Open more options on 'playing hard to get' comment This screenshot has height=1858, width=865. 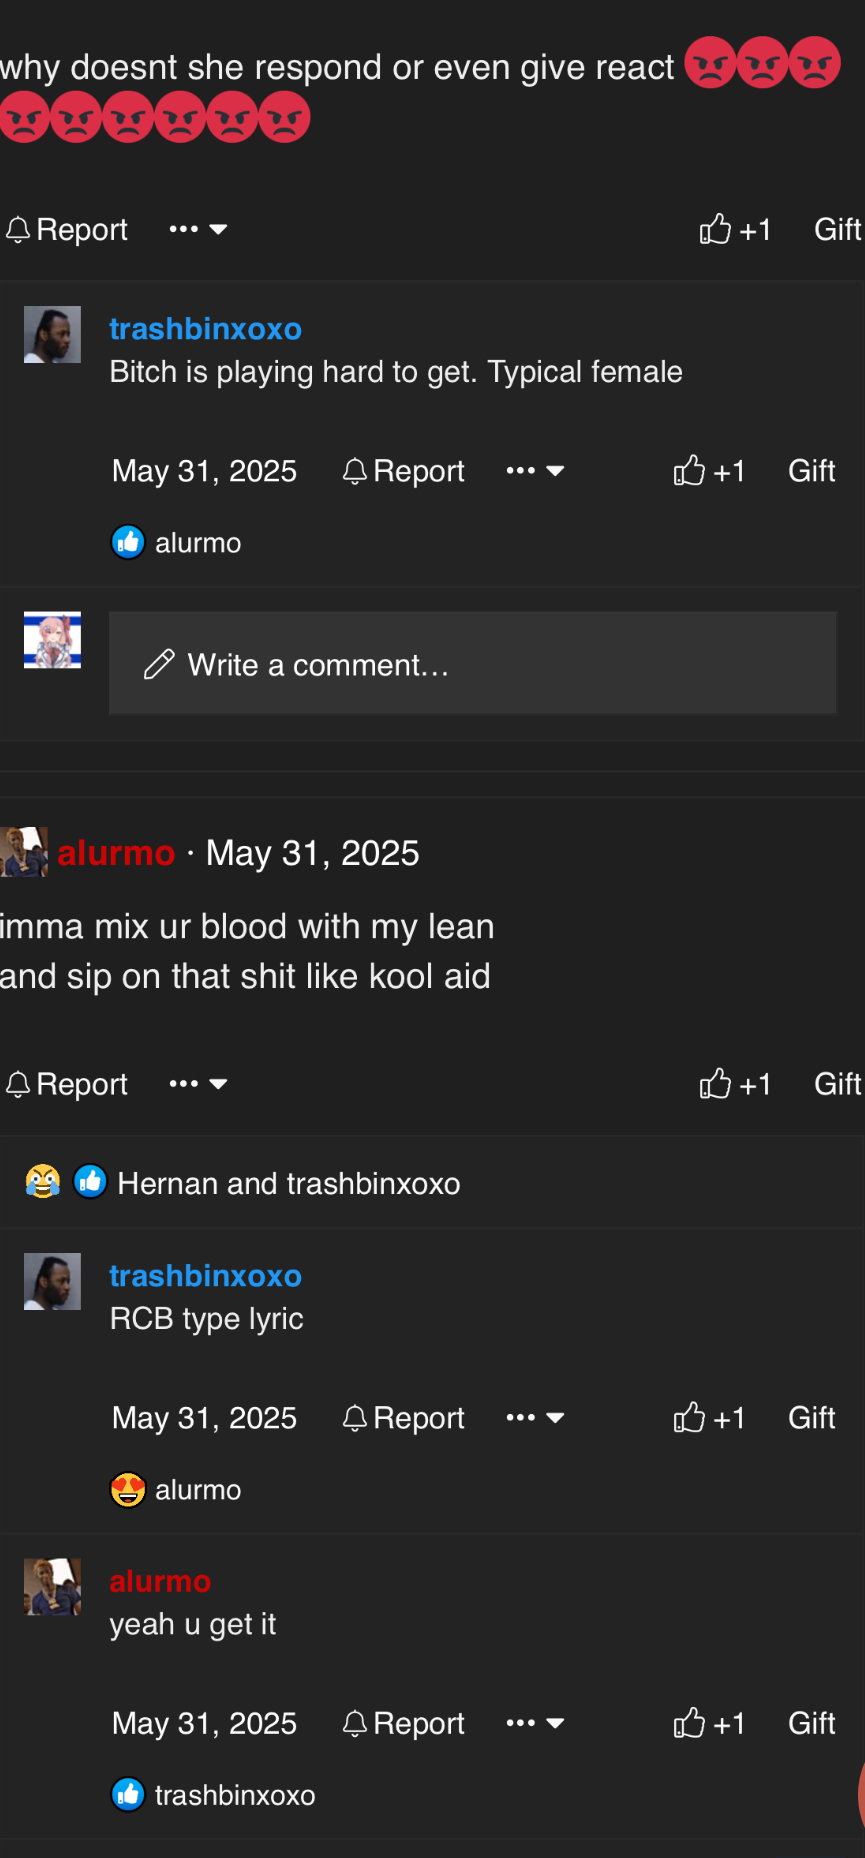click(x=535, y=471)
